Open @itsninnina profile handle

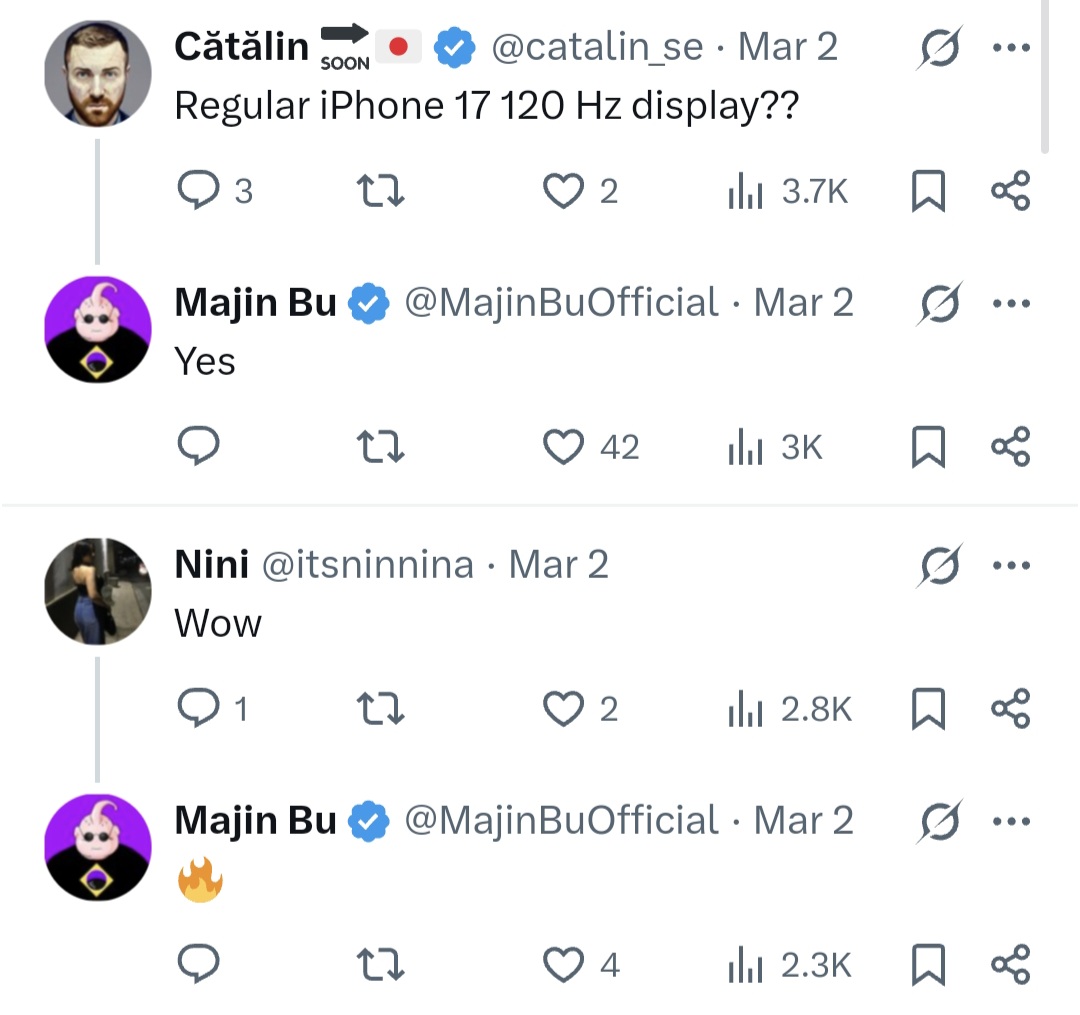pyautogui.click(x=367, y=565)
